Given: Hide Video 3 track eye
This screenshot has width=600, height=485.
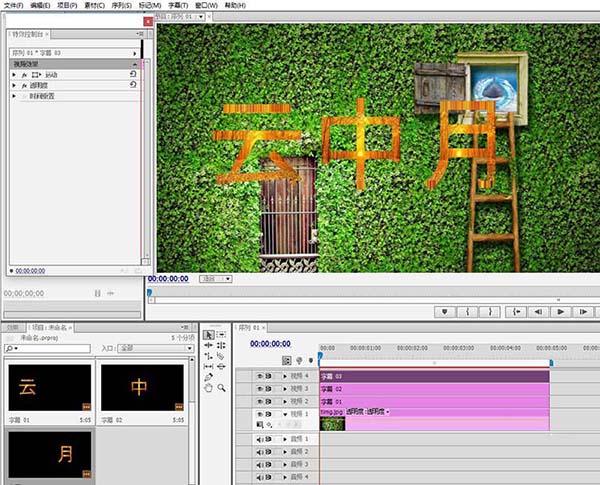Looking at the screenshot, I should tap(260, 389).
